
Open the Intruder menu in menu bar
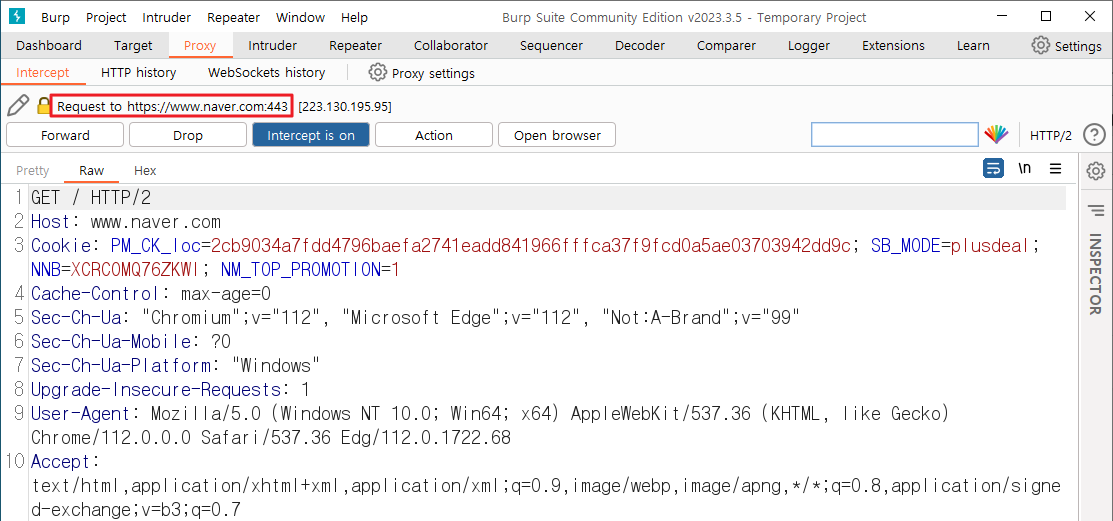[167, 17]
